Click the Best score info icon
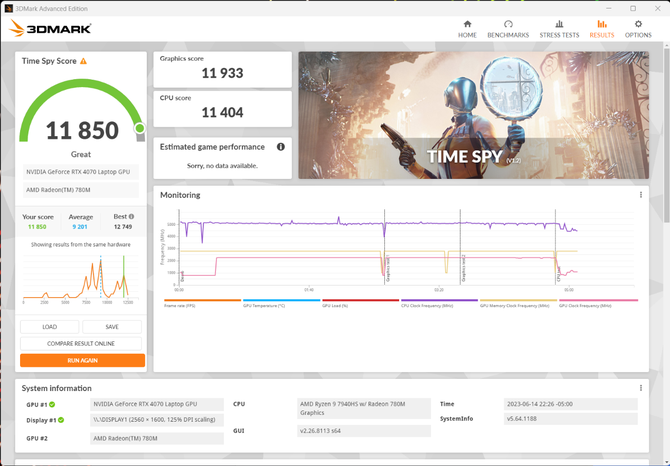The height and width of the screenshot is (466, 670). (131, 217)
